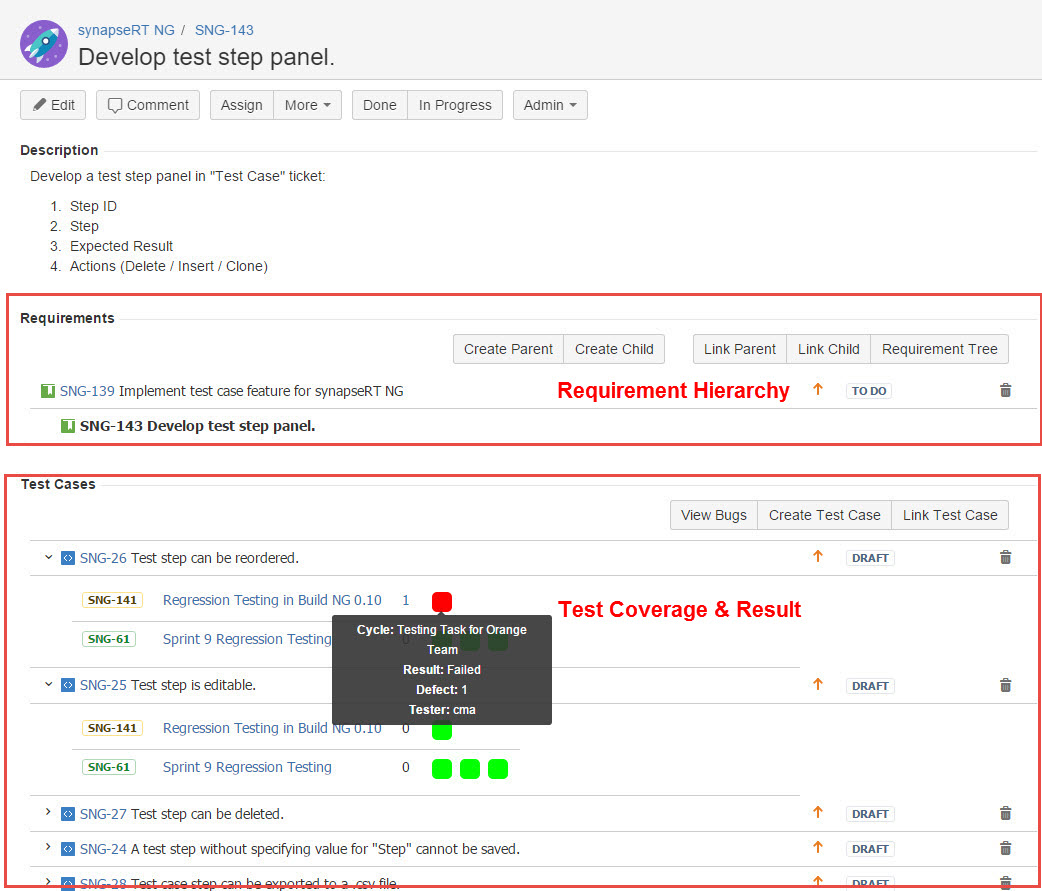The height and width of the screenshot is (891, 1042).
Task: Click the Edit issue button
Action: tap(53, 105)
